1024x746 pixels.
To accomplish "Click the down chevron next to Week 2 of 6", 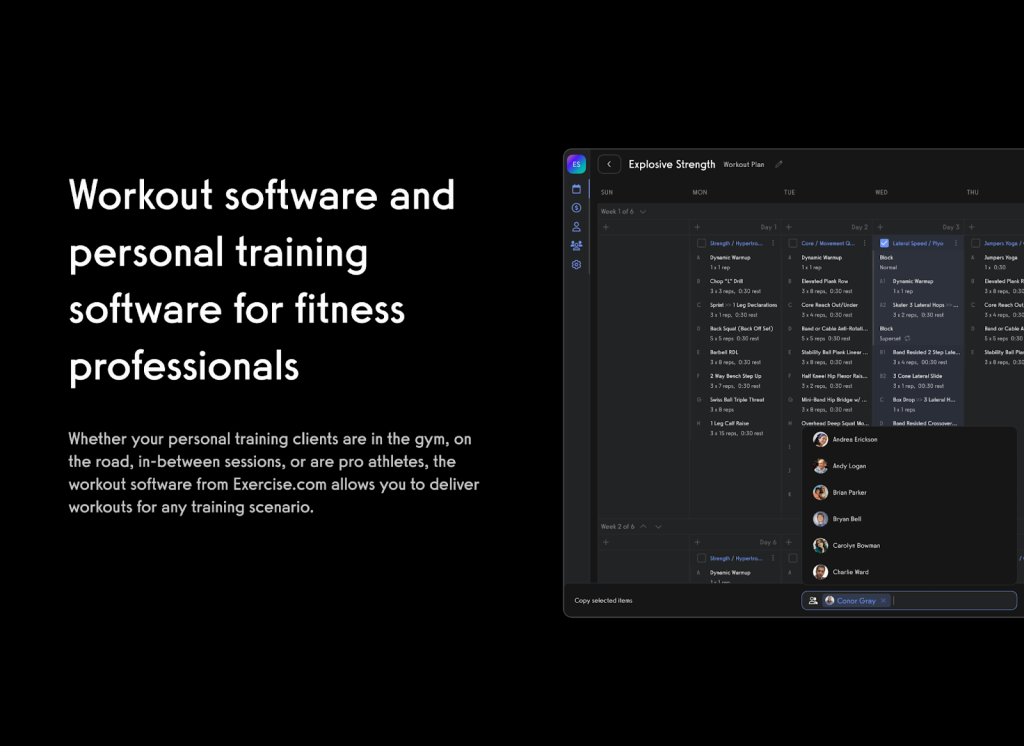I will pyautogui.click(x=657, y=526).
